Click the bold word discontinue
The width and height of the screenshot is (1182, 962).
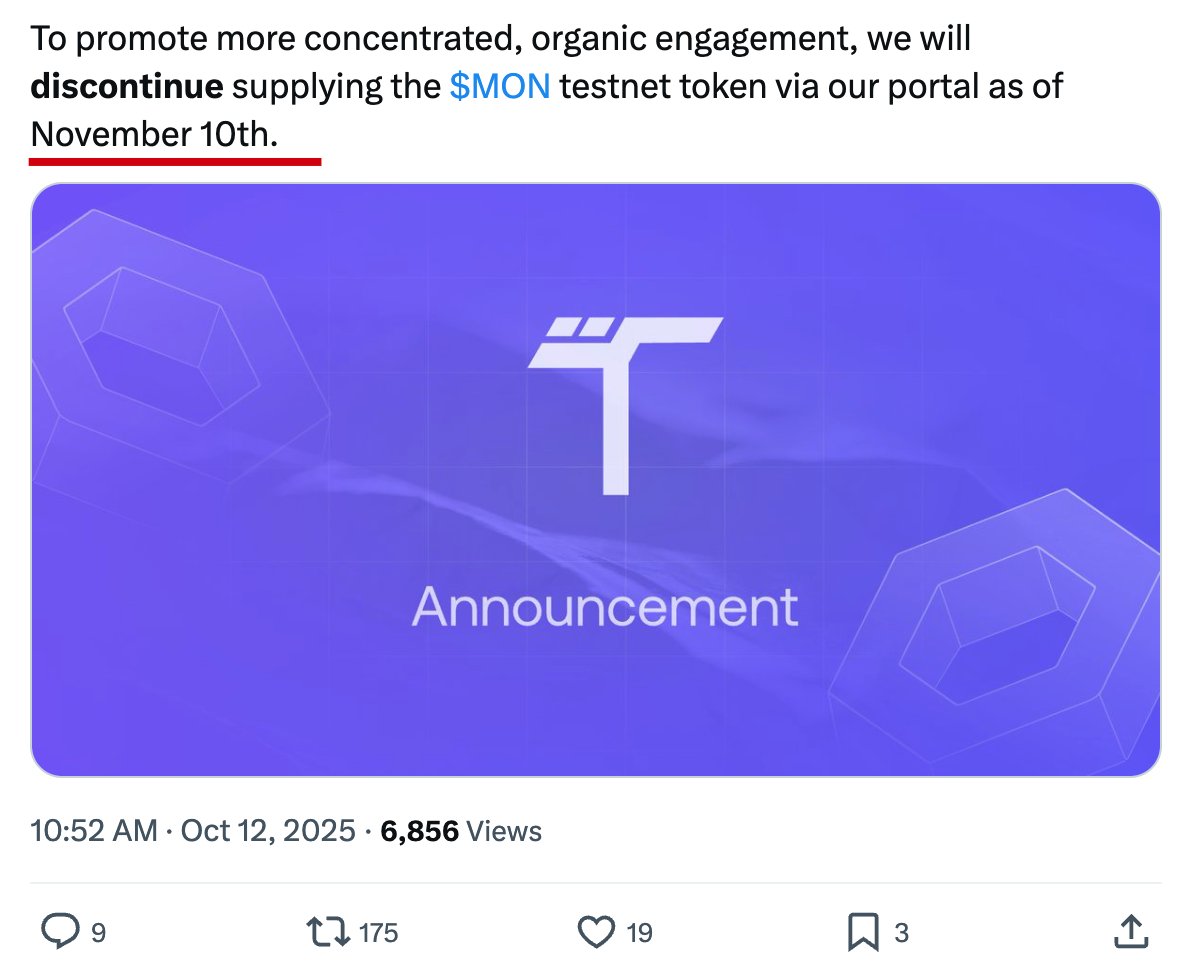coord(127,87)
